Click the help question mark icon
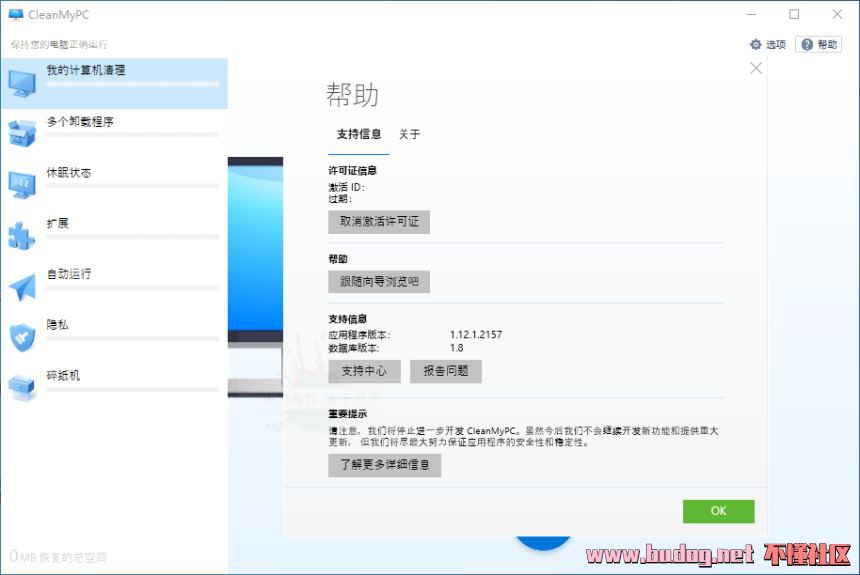 [x=807, y=44]
